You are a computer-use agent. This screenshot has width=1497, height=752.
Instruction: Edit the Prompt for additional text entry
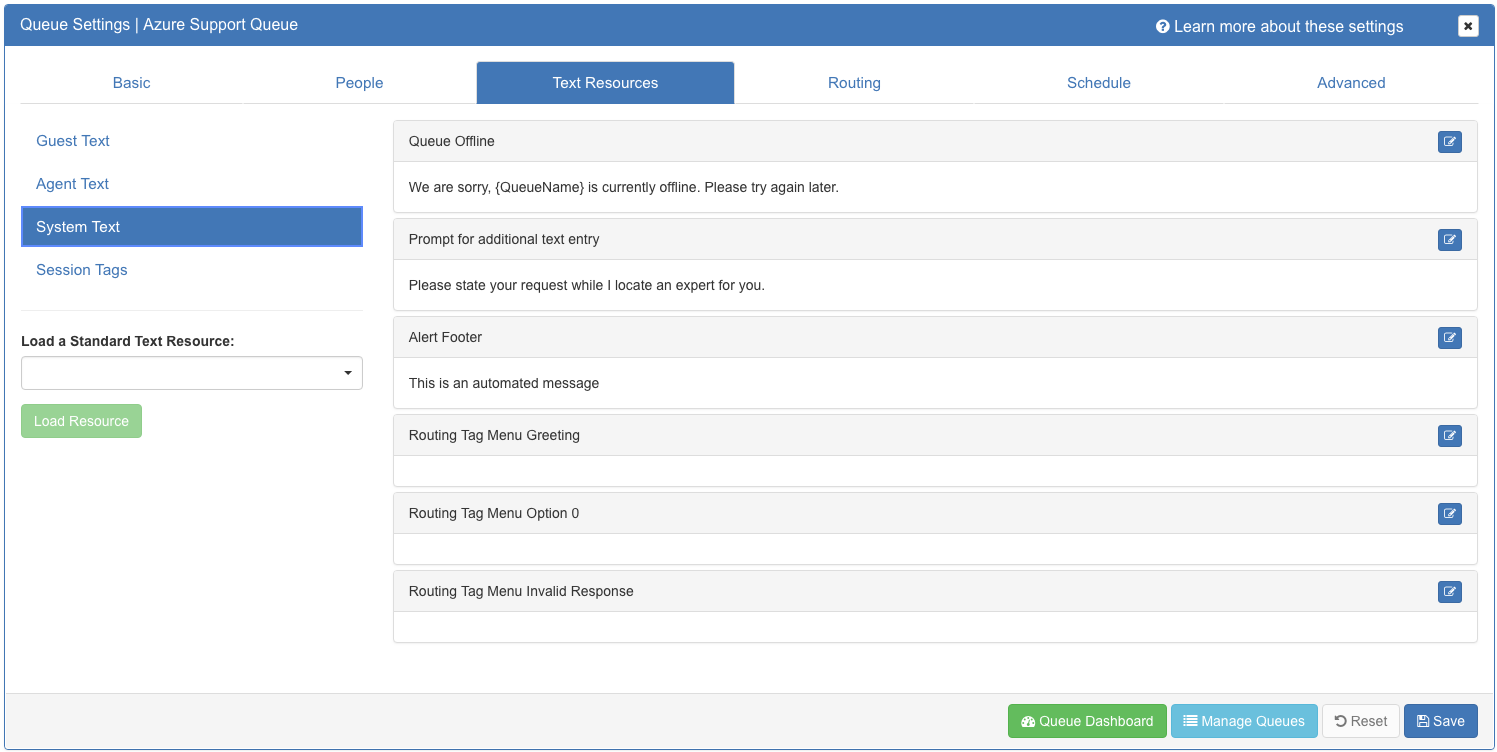pos(1449,240)
